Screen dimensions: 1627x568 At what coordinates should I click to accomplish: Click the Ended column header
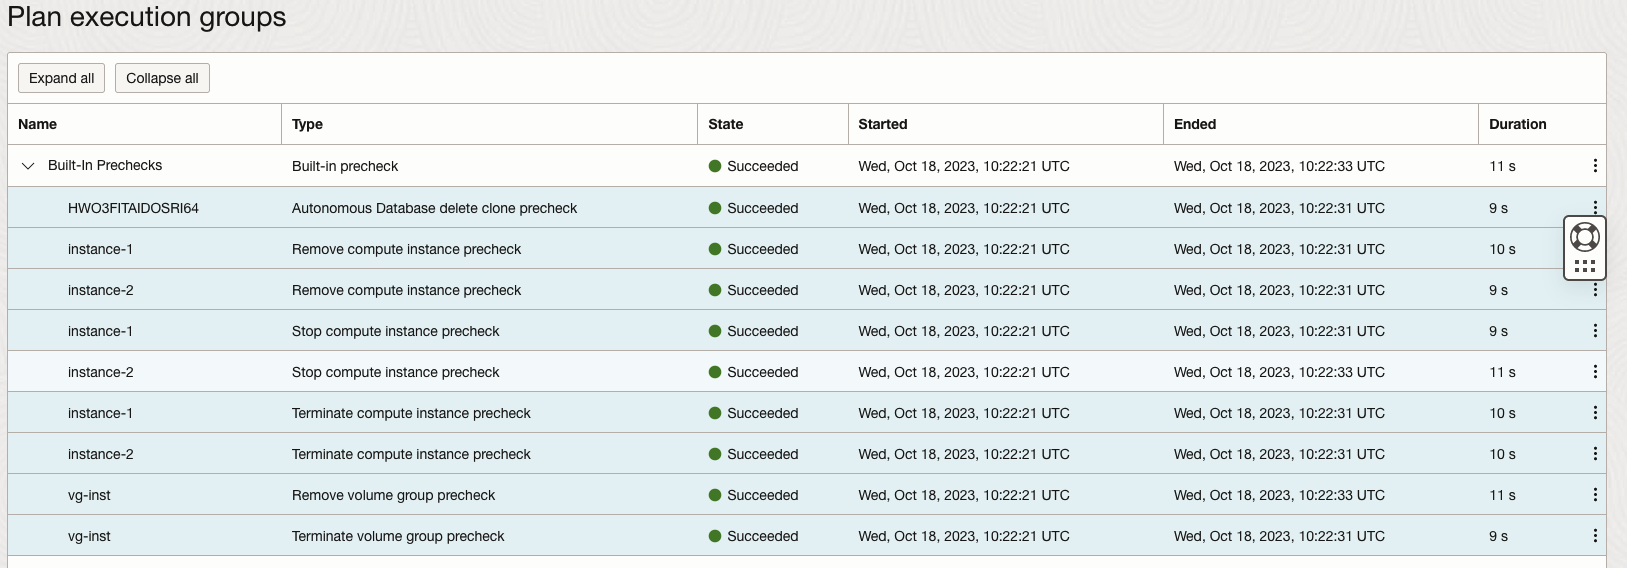[x=1195, y=124]
